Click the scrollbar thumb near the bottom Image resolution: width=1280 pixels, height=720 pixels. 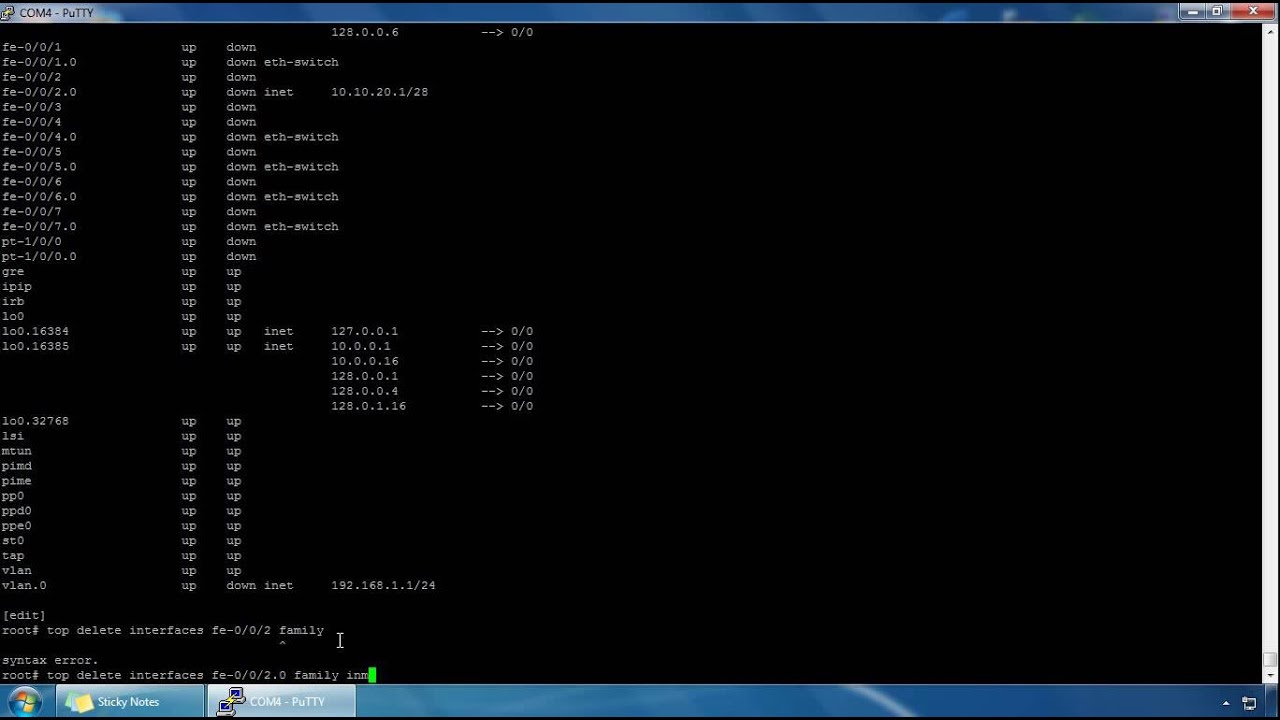click(x=1270, y=659)
